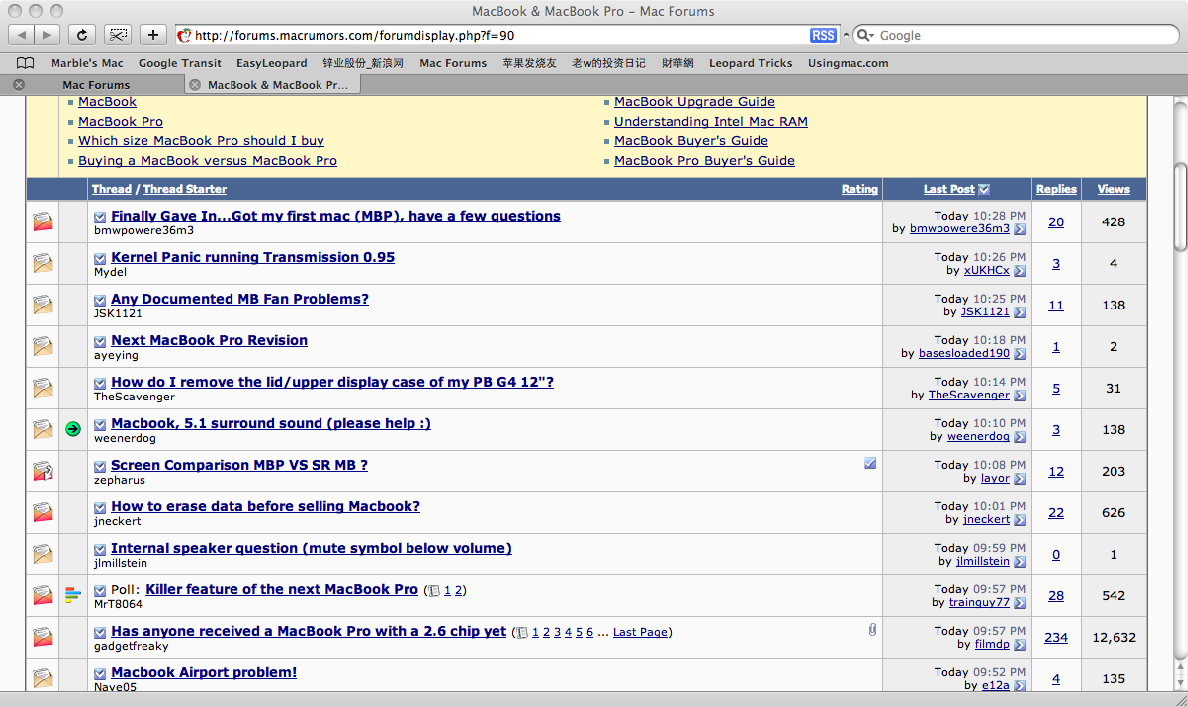The width and height of the screenshot is (1188, 707).
Task: Switch to the Mac Forums tab
Action: tap(95, 85)
